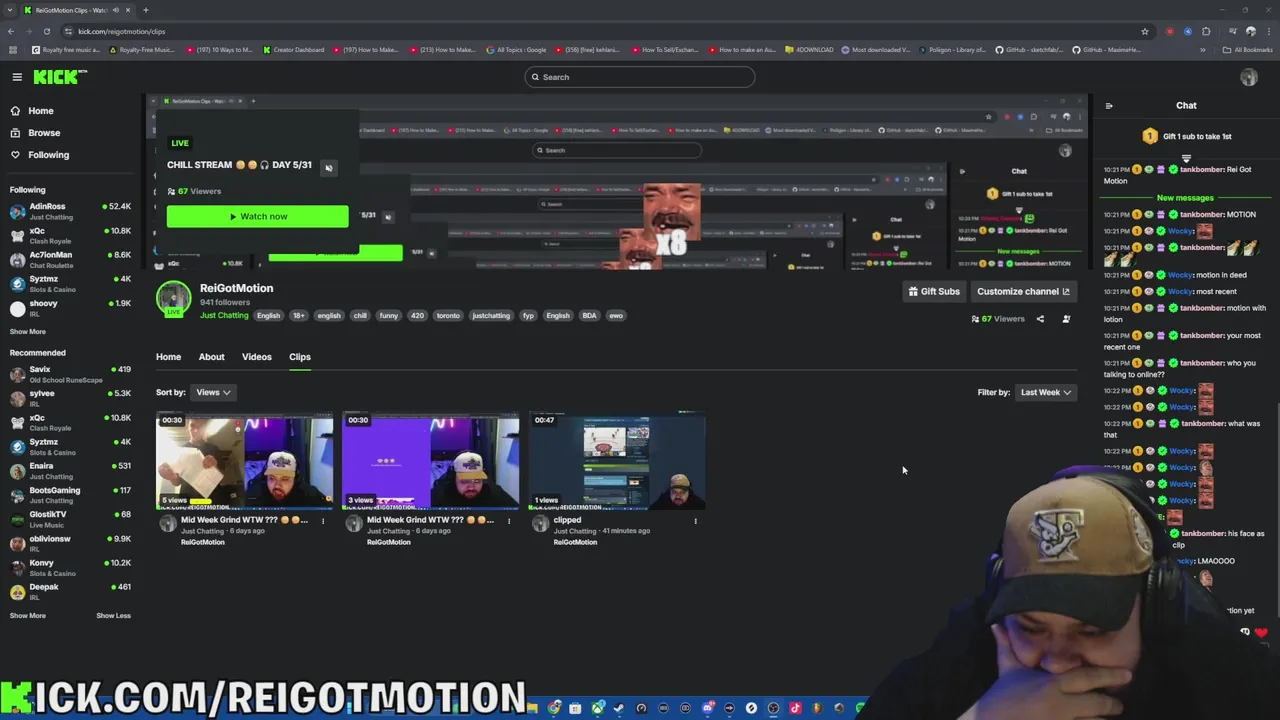The width and height of the screenshot is (1280, 720).
Task: Open the first Mid Week Grind clip thumbnail
Action: click(x=244, y=462)
